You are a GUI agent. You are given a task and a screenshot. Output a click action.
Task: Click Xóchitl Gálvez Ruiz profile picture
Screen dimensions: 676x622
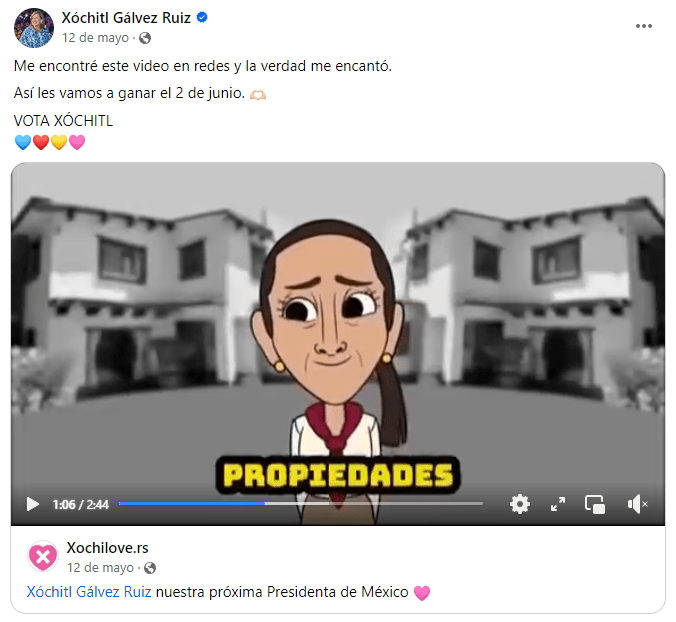34,28
